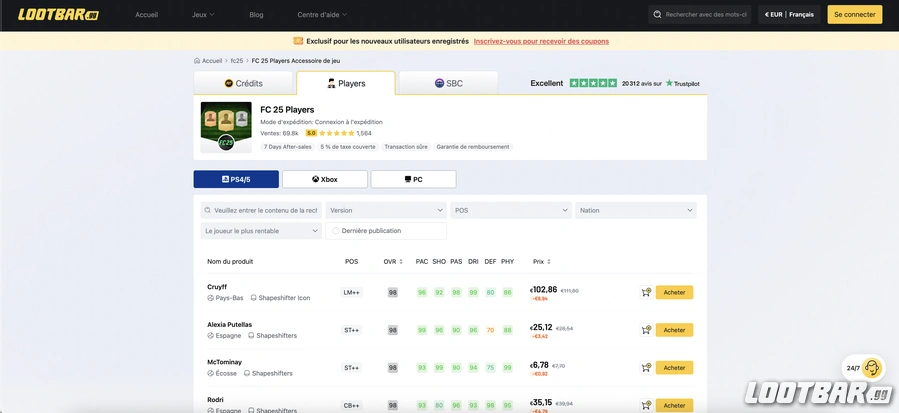Image resolution: width=899 pixels, height=413 pixels.
Task: Select the PC platform button
Action: point(413,180)
